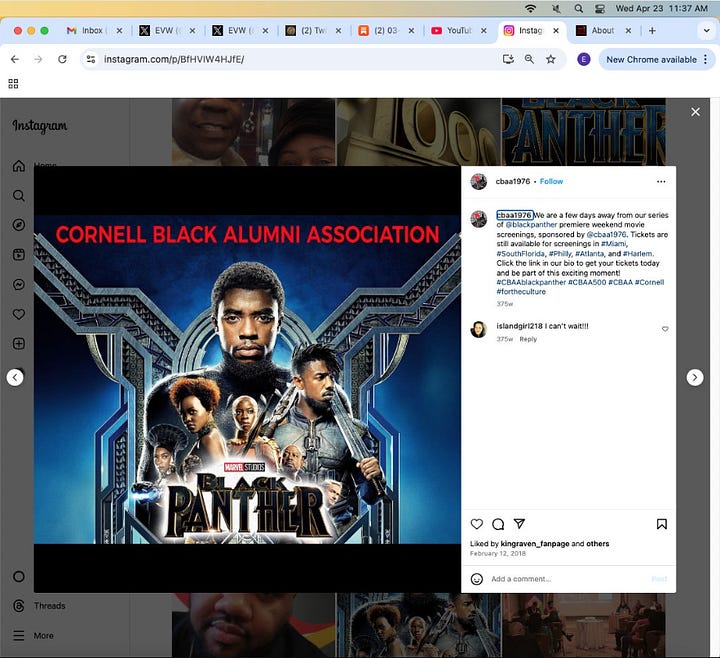This screenshot has width=720, height=658.
Task: Reply to islandgirl218's comment
Action: pos(528,339)
